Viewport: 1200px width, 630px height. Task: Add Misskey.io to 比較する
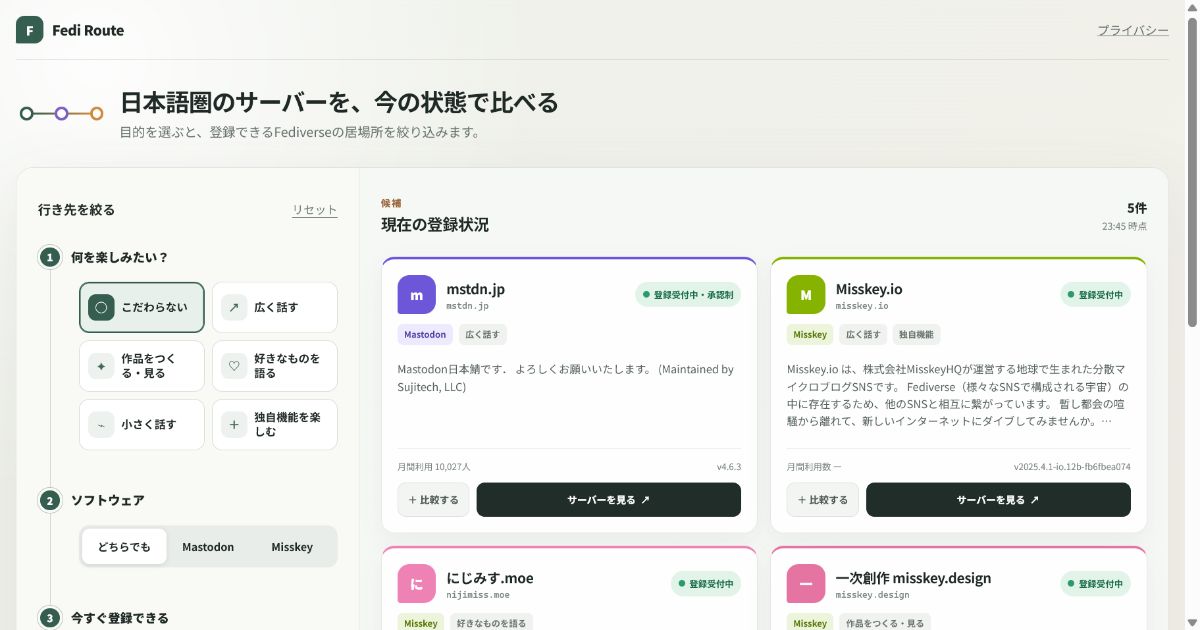point(822,500)
